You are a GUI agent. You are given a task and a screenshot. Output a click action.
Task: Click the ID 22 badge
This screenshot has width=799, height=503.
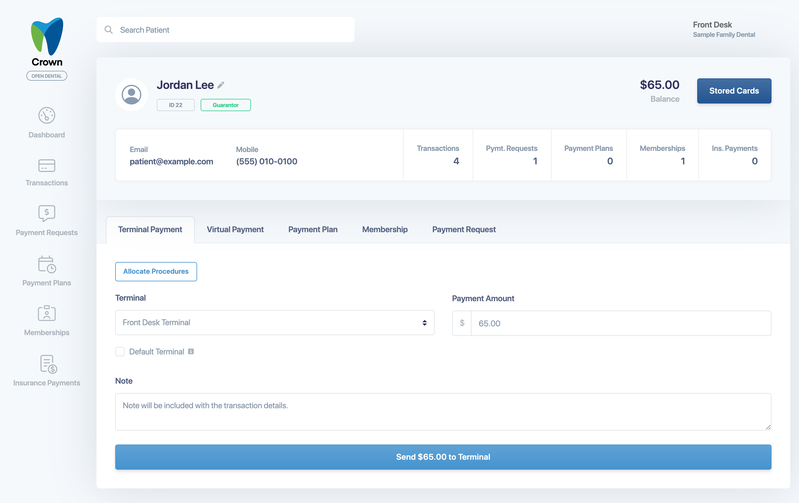click(x=176, y=105)
